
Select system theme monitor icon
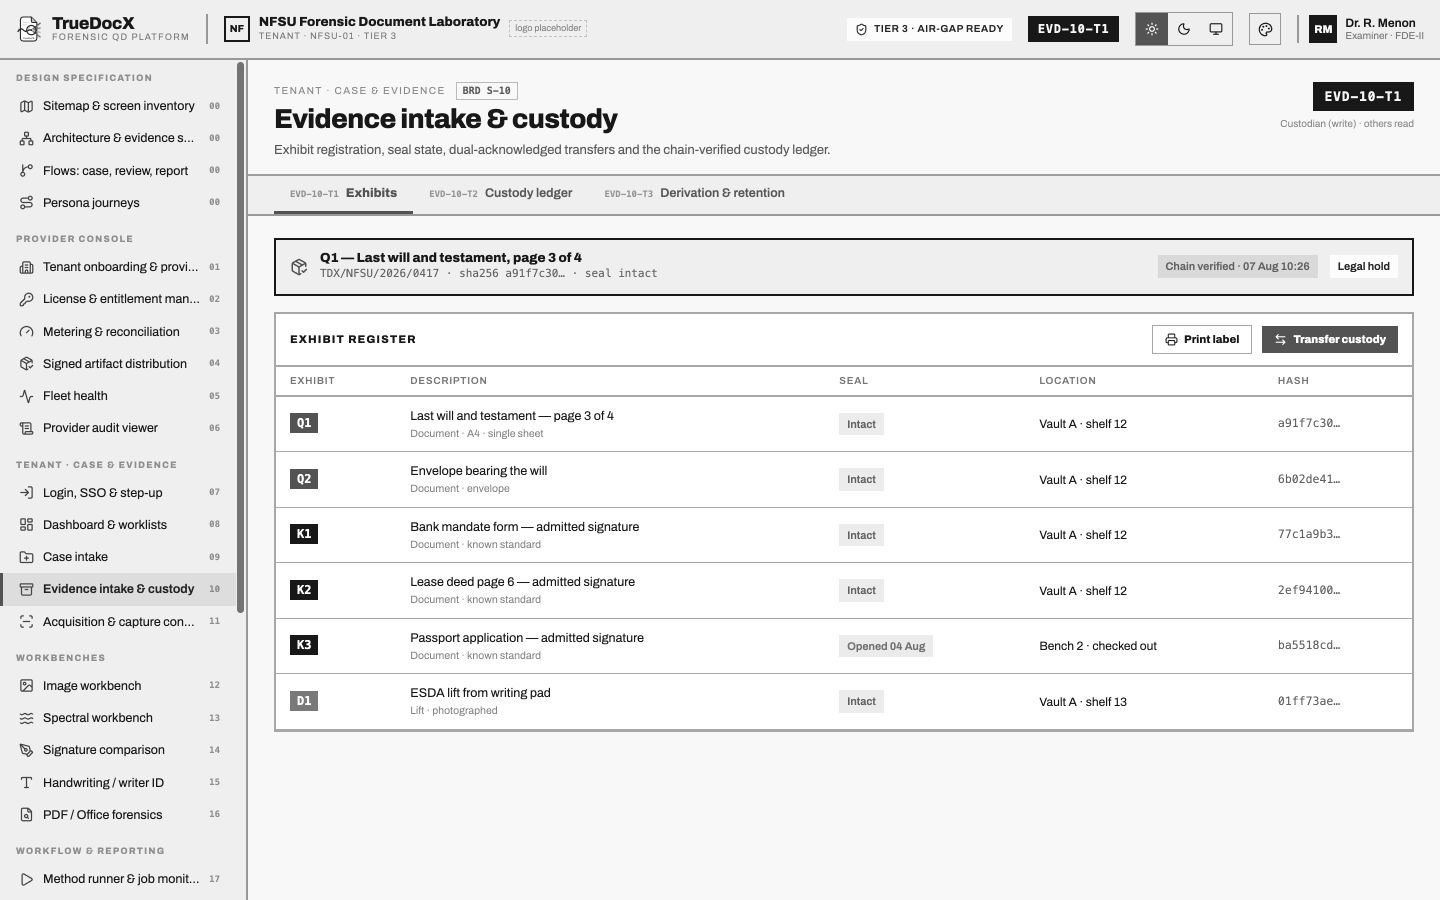pos(1216,29)
